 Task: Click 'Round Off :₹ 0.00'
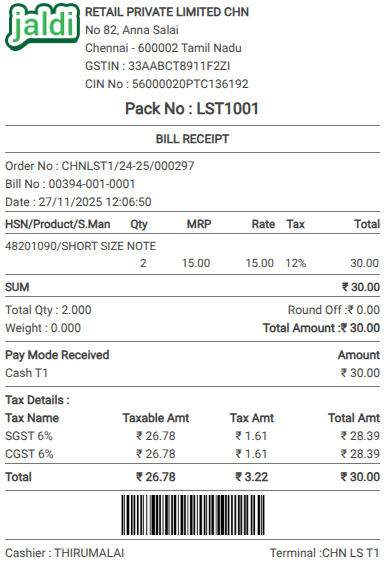tap(334, 310)
